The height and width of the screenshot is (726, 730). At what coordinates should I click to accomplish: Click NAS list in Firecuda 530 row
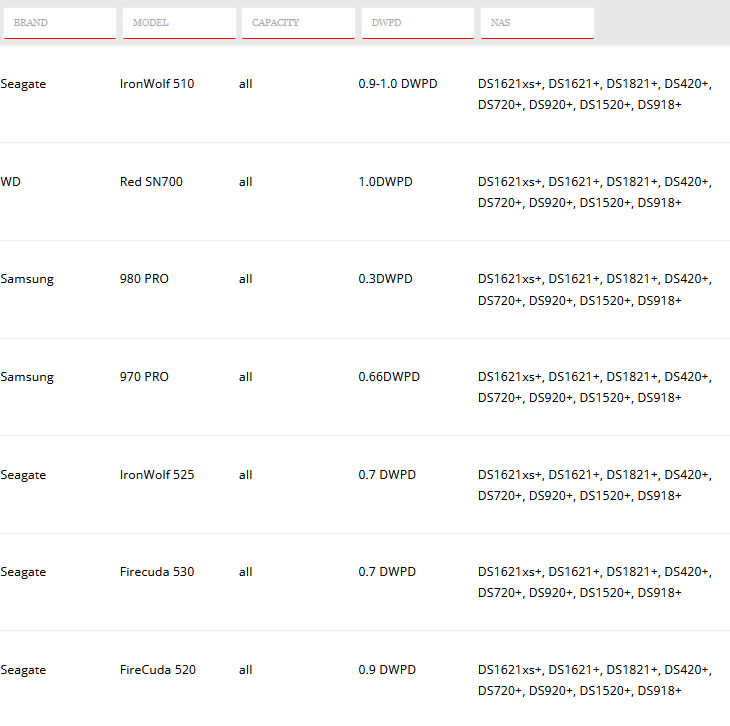(x=595, y=582)
